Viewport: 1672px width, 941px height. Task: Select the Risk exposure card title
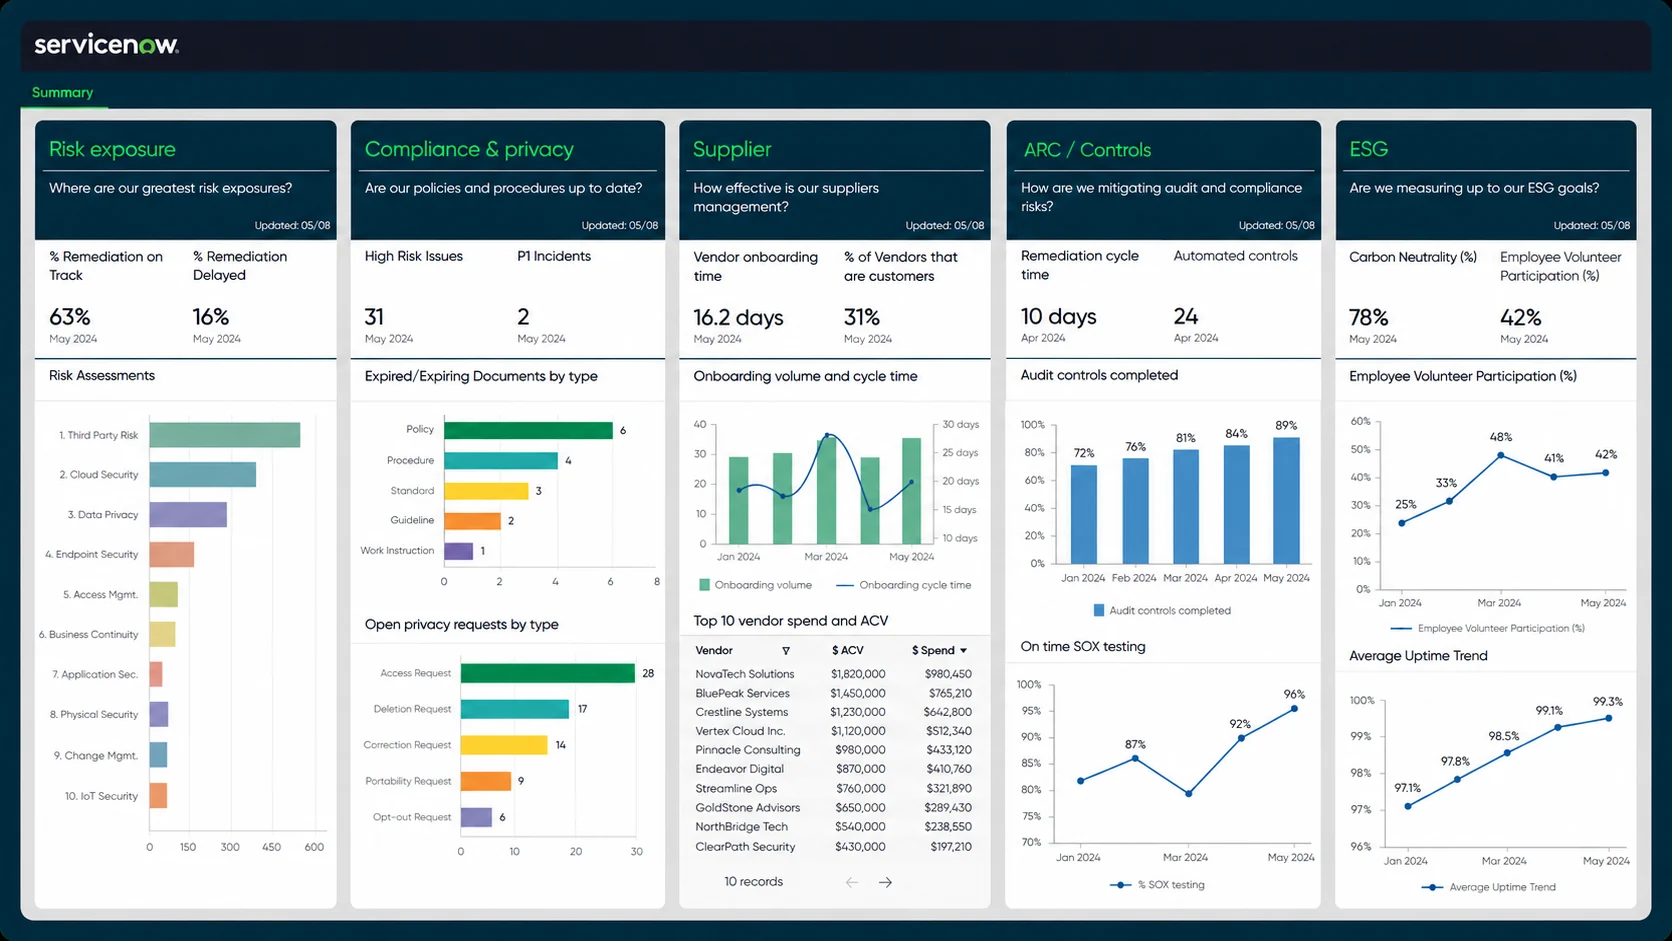click(x=112, y=149)
